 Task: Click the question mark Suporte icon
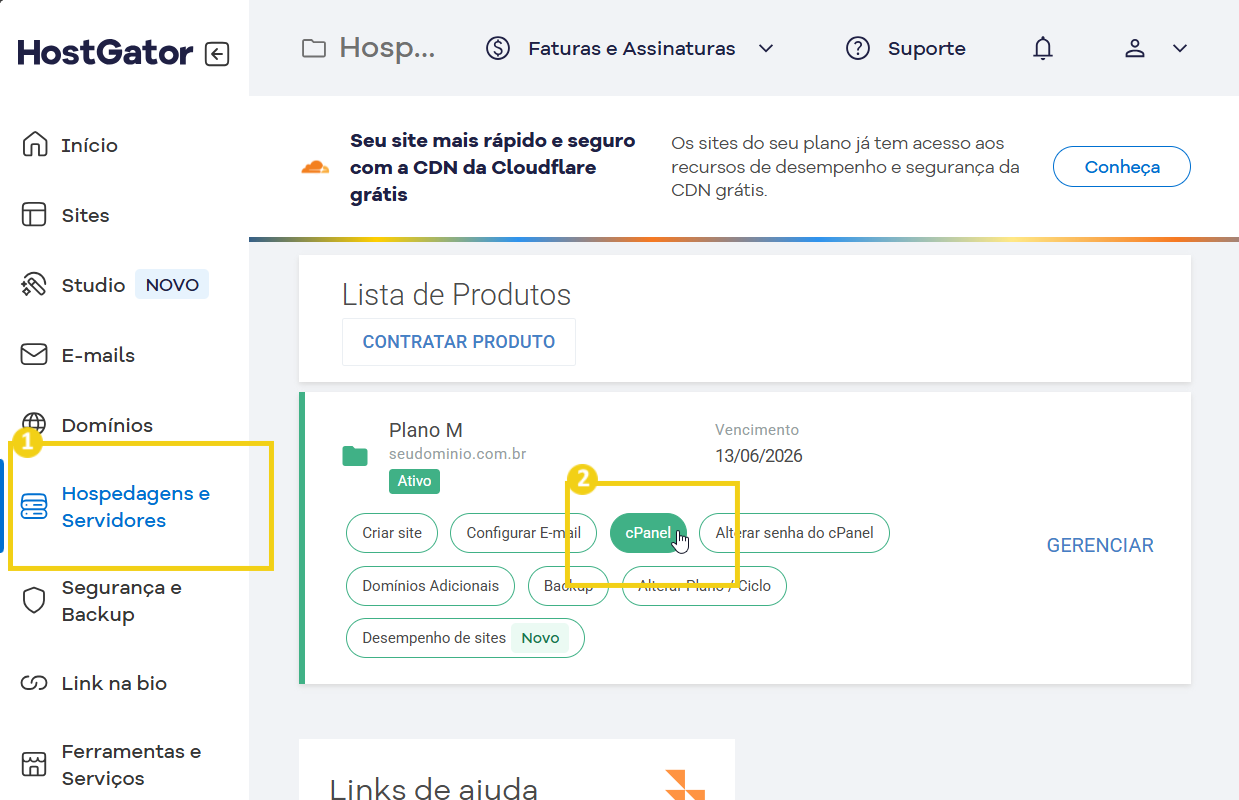point(858,48)
